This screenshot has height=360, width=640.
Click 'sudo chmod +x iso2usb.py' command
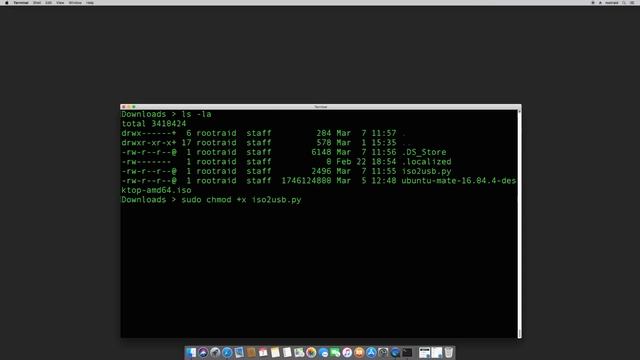(241, 200)
